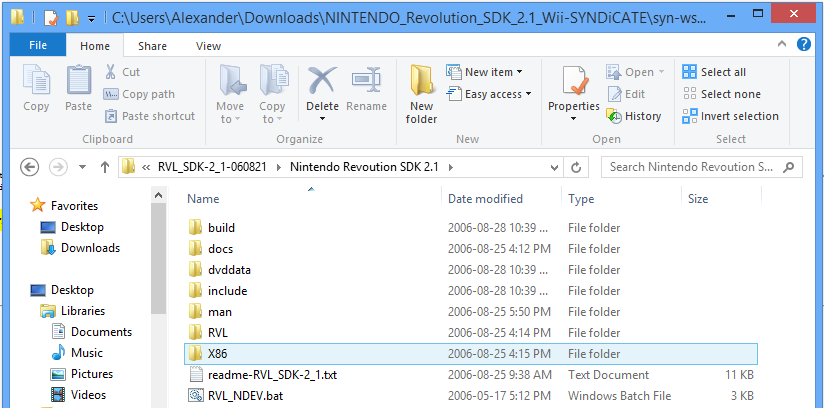
Task: Click the Properties checkmark icon
Action: click(574, 81)
